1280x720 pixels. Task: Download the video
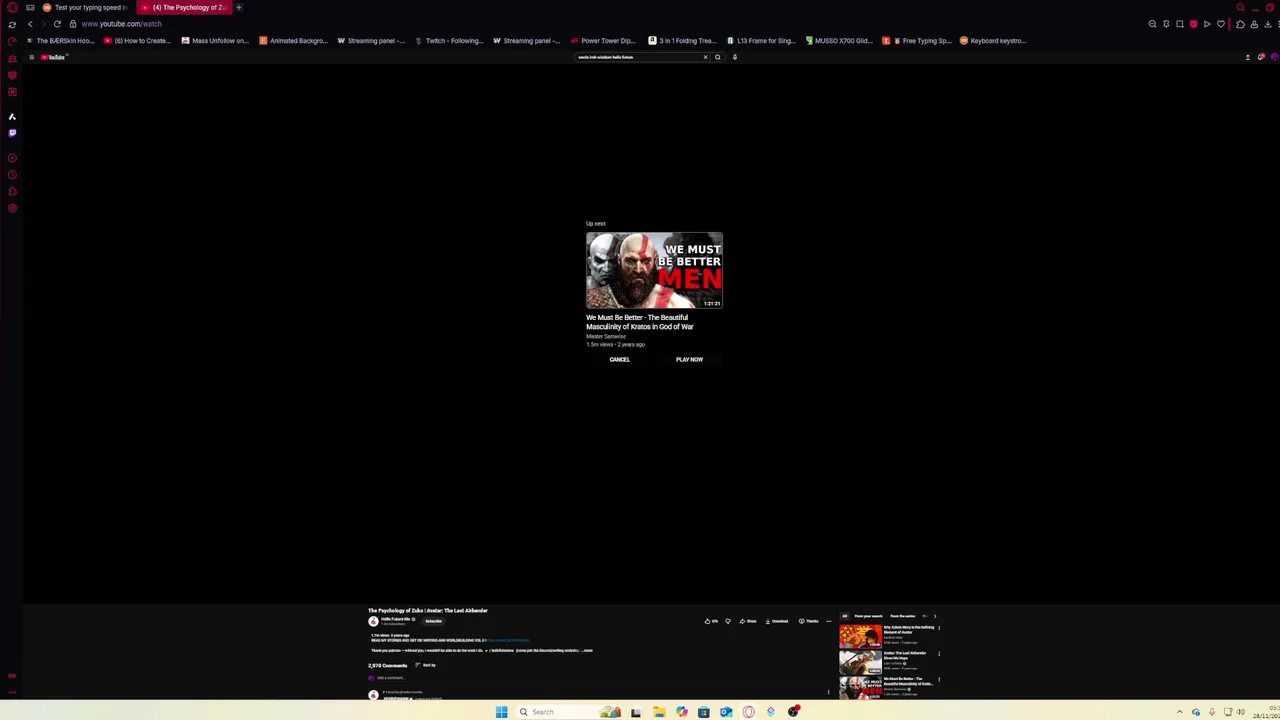click(x=777, y=621)
